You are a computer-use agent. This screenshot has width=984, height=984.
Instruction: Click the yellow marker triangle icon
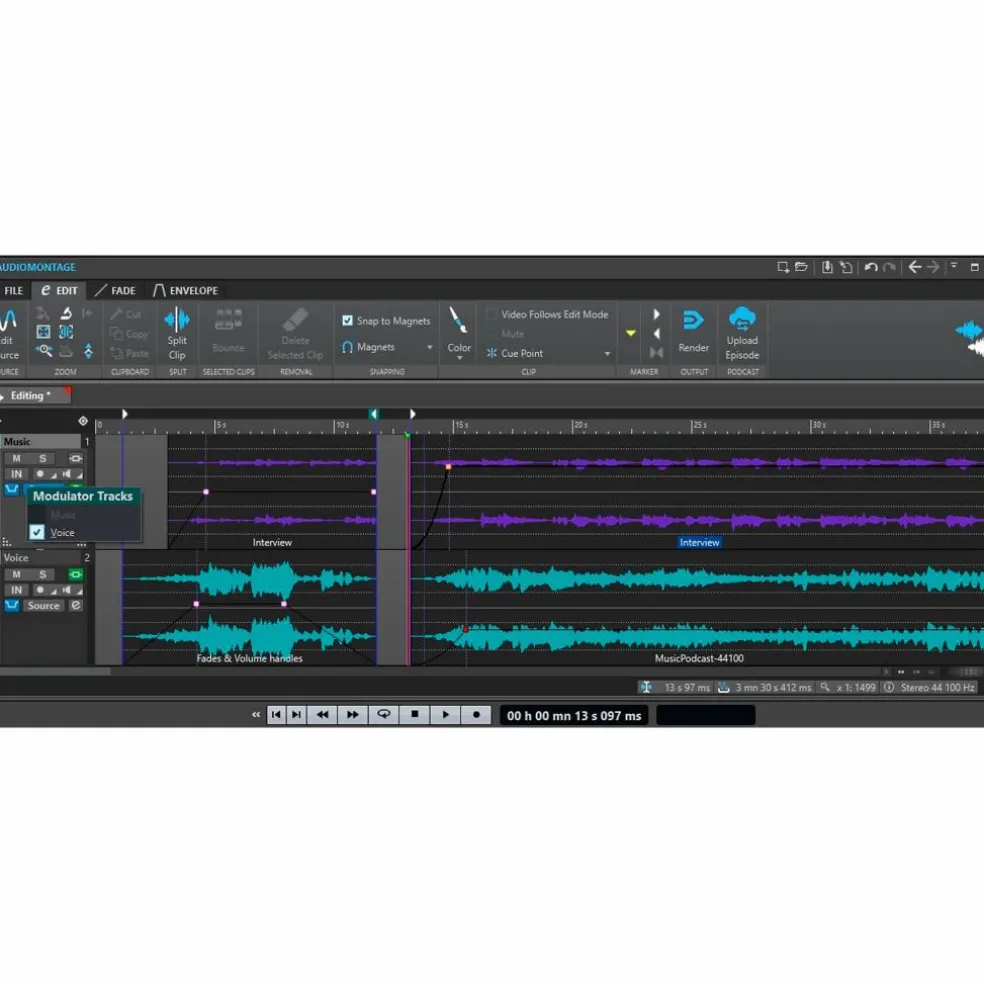tap(631, 333)
